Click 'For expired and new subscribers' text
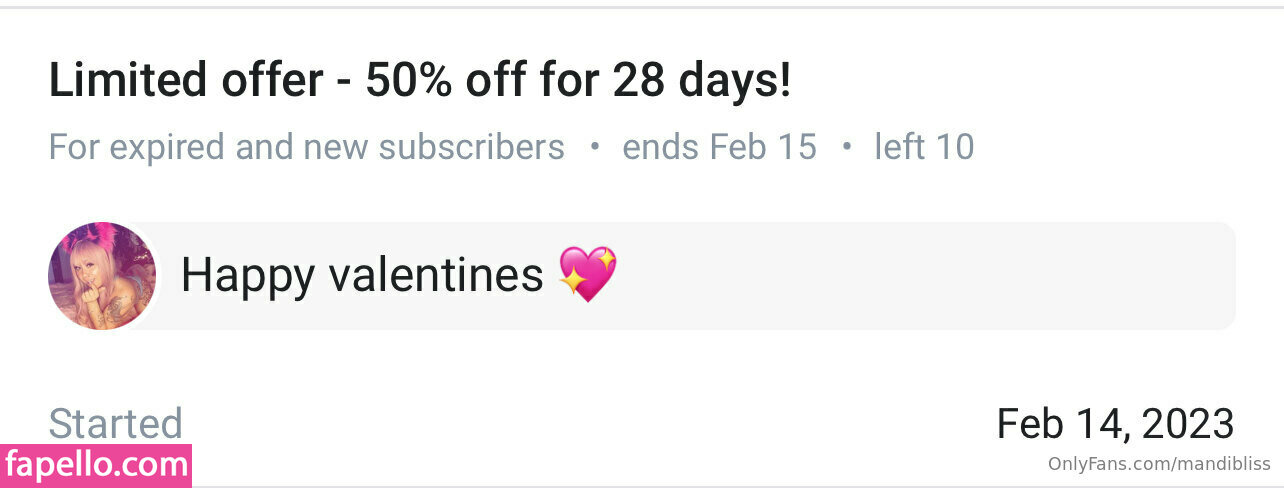This screenshot has height=488, width=1284. click(306, 147)
